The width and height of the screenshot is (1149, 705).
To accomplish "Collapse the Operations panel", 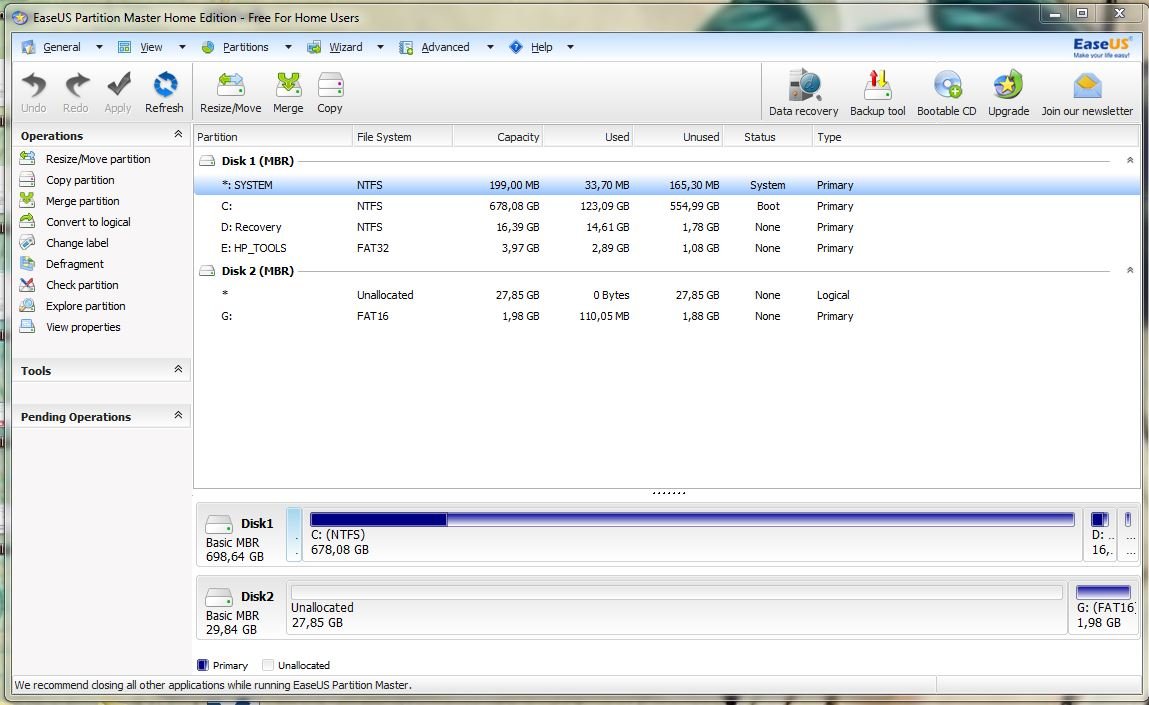I will tap(178, 134).
